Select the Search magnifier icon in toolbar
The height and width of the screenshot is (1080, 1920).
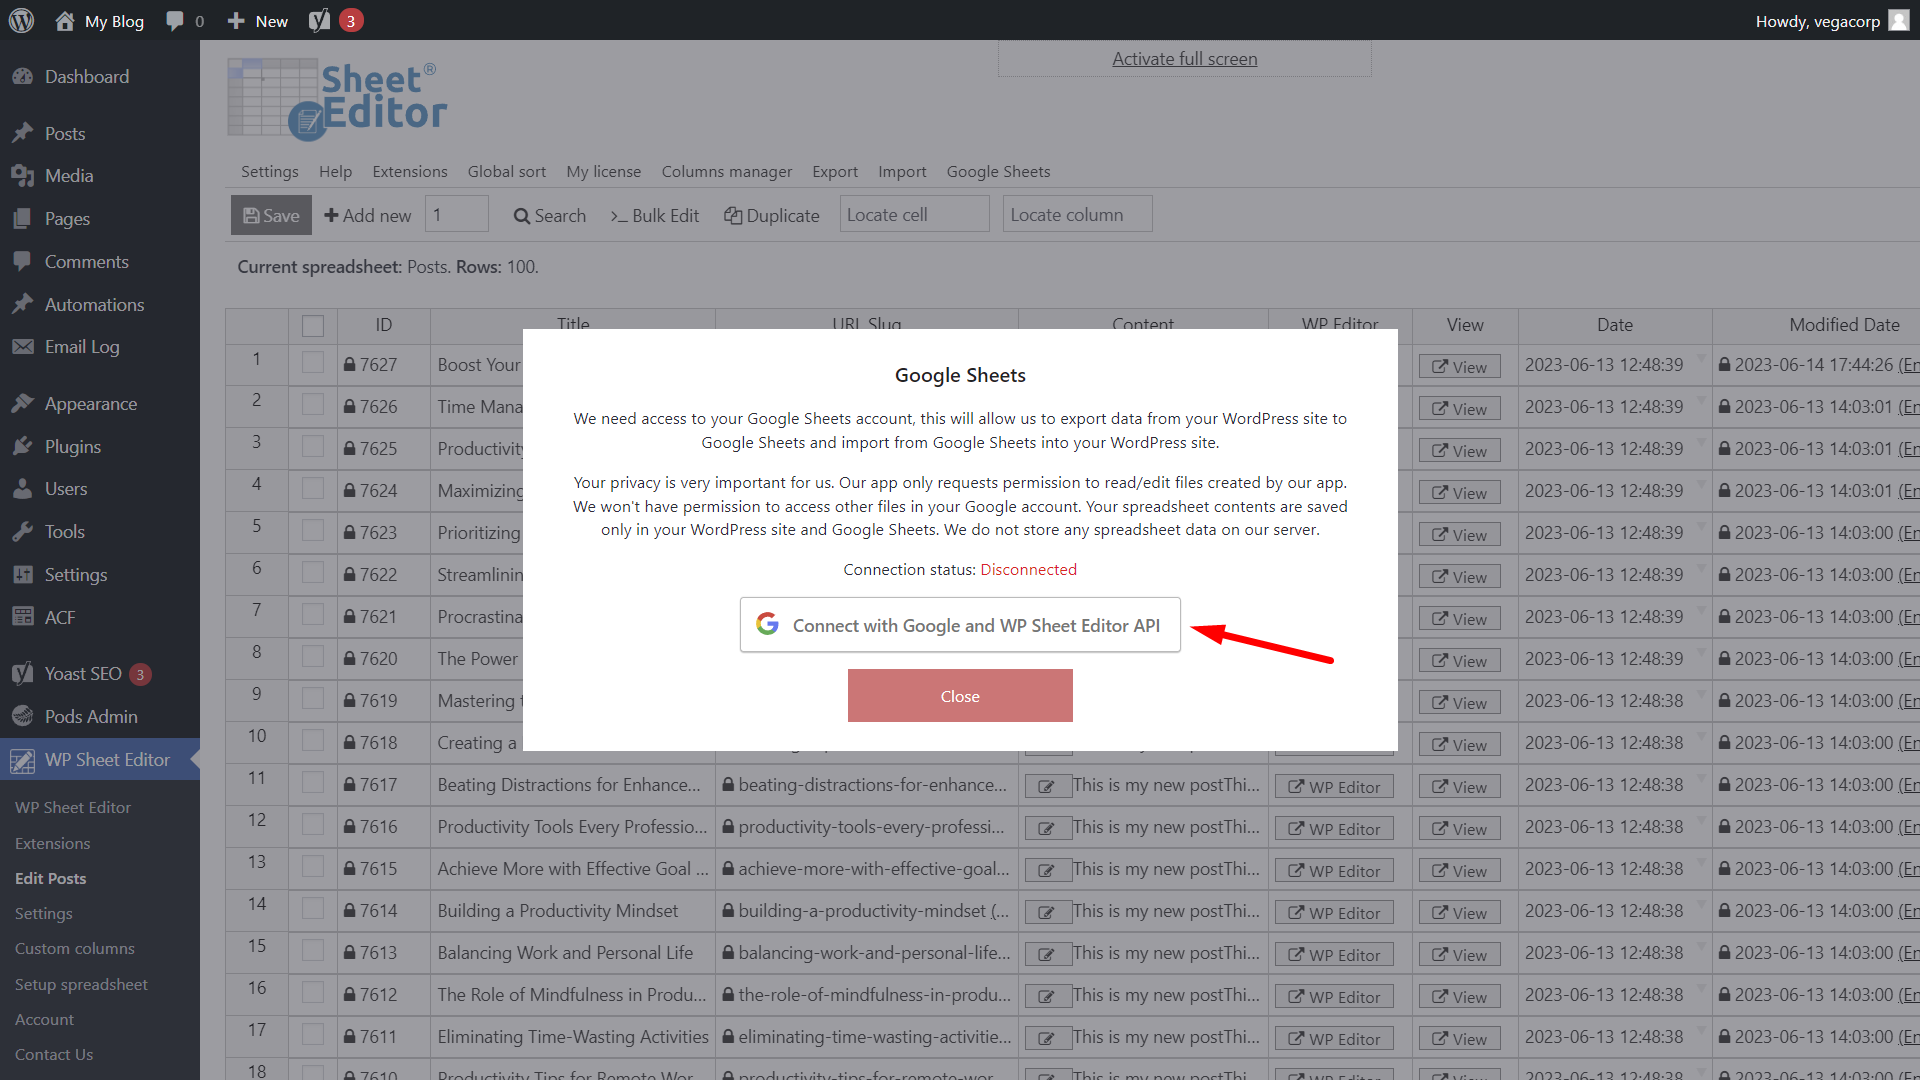click(520, 215)
